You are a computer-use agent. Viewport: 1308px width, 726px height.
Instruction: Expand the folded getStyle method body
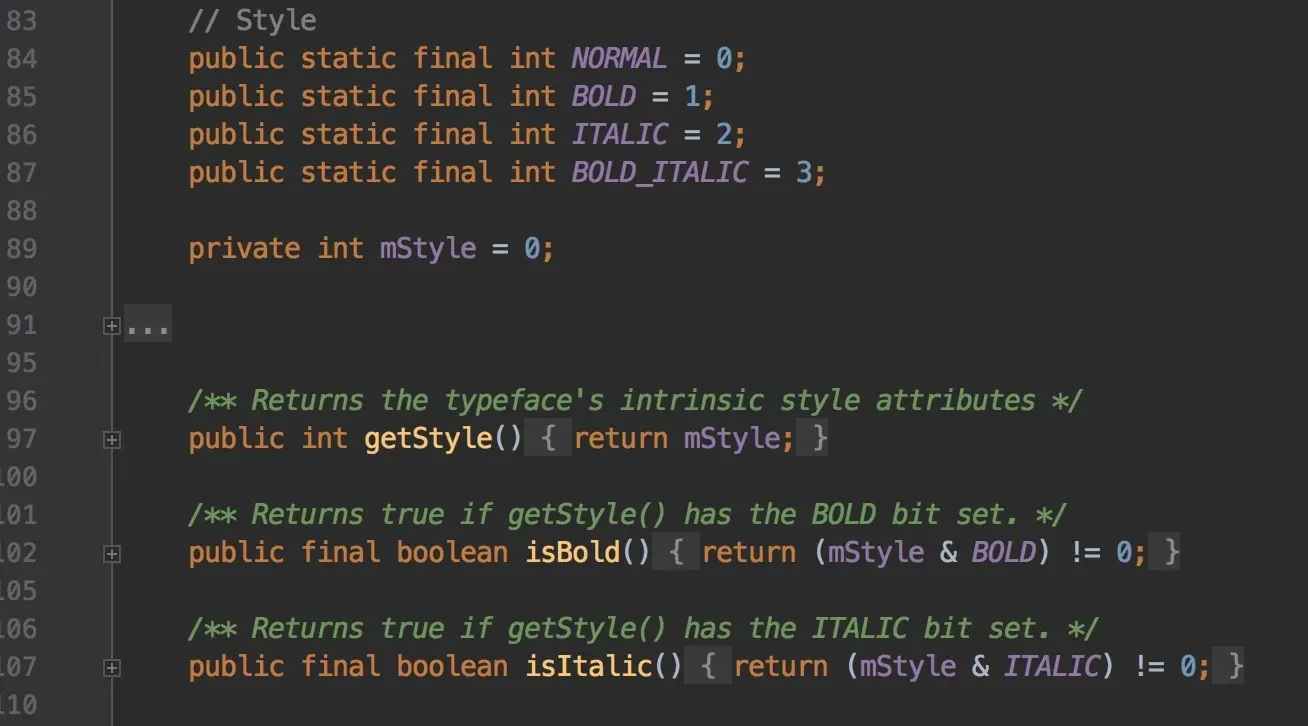pos(112,438)
